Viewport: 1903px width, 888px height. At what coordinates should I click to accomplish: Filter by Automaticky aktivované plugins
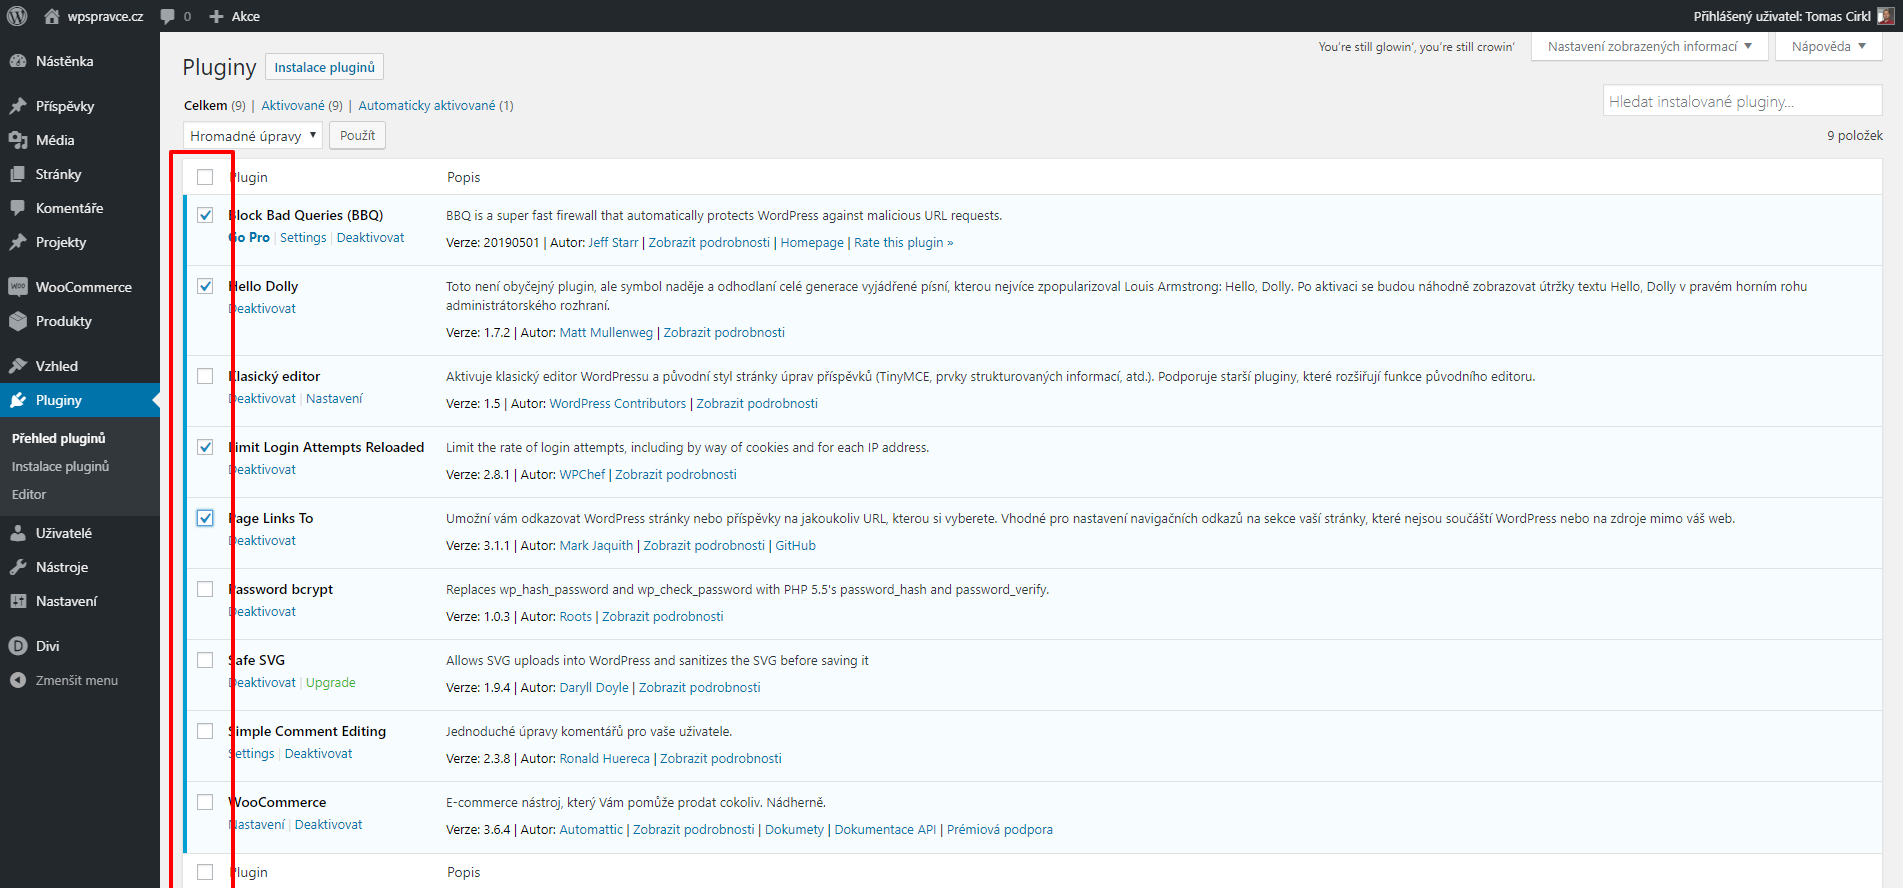click(x=427, y=105)
